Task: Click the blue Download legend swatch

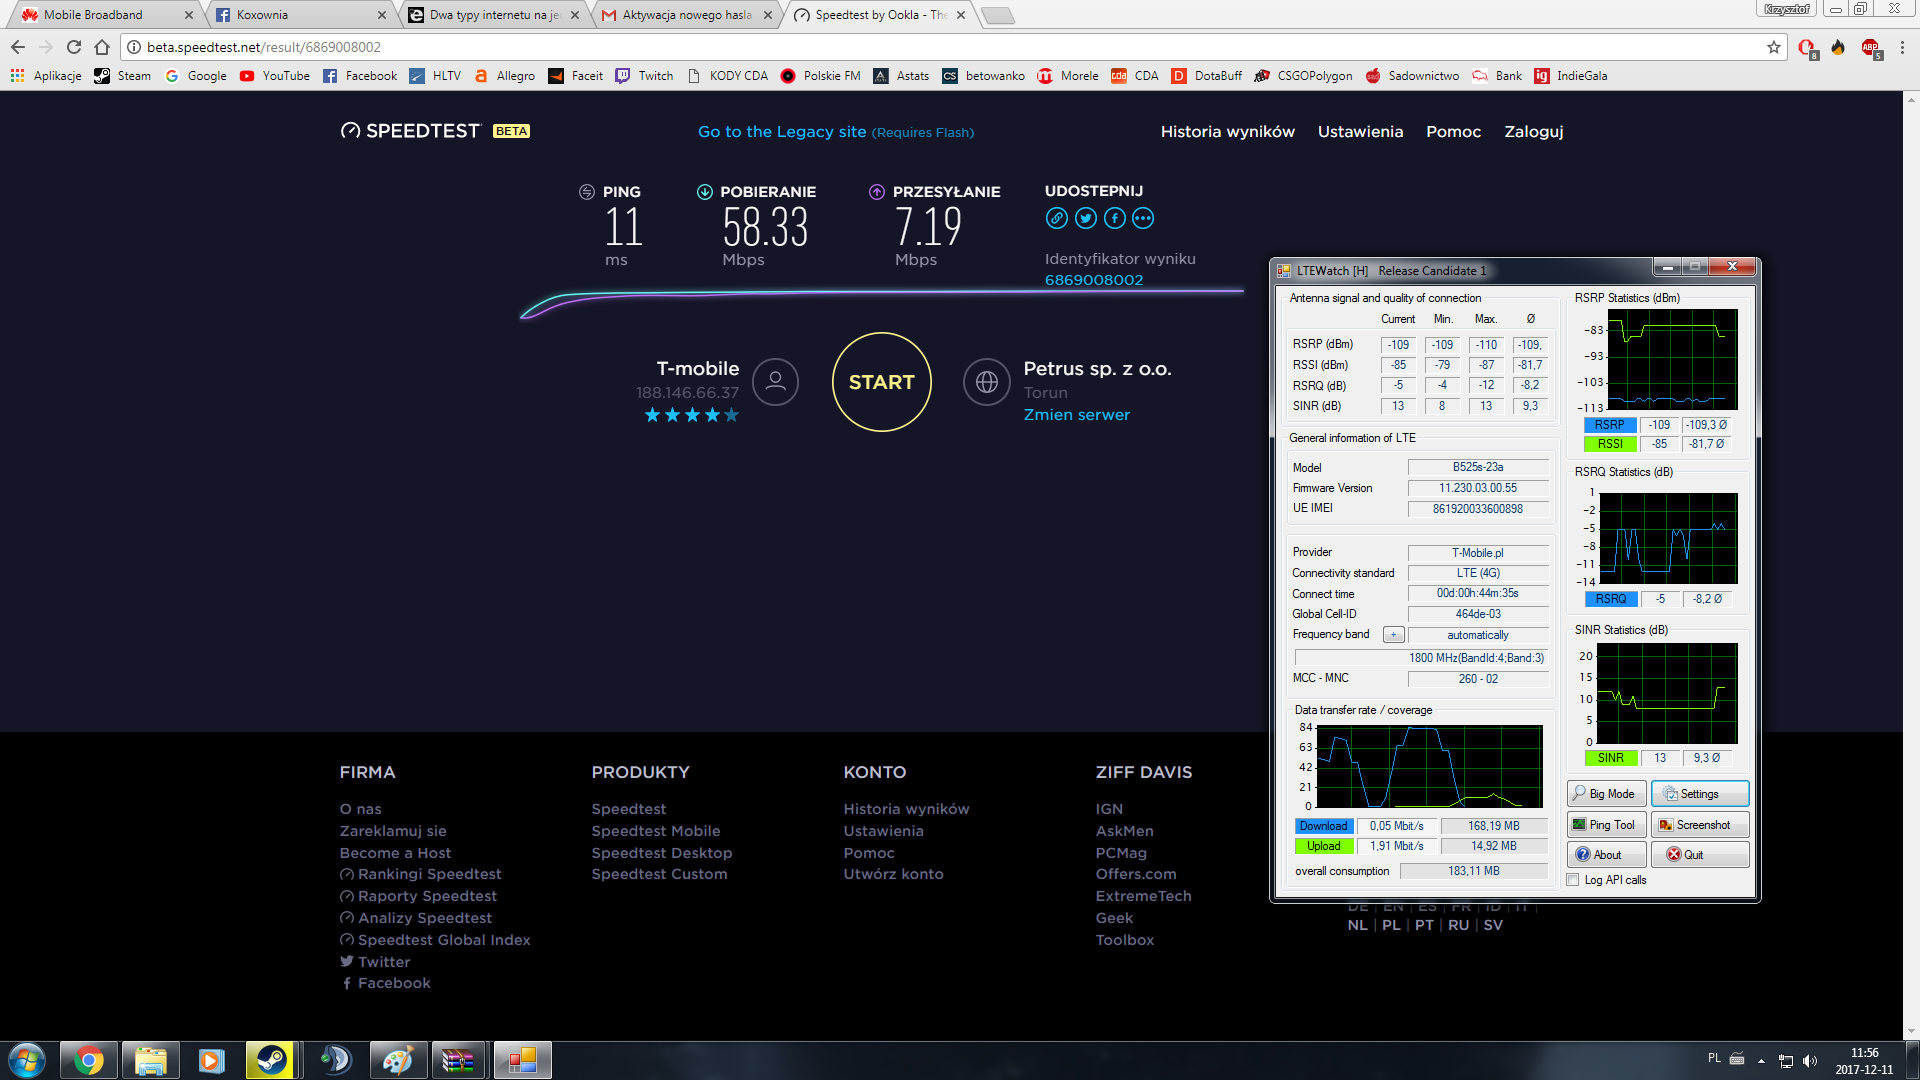Action: 1324,826
